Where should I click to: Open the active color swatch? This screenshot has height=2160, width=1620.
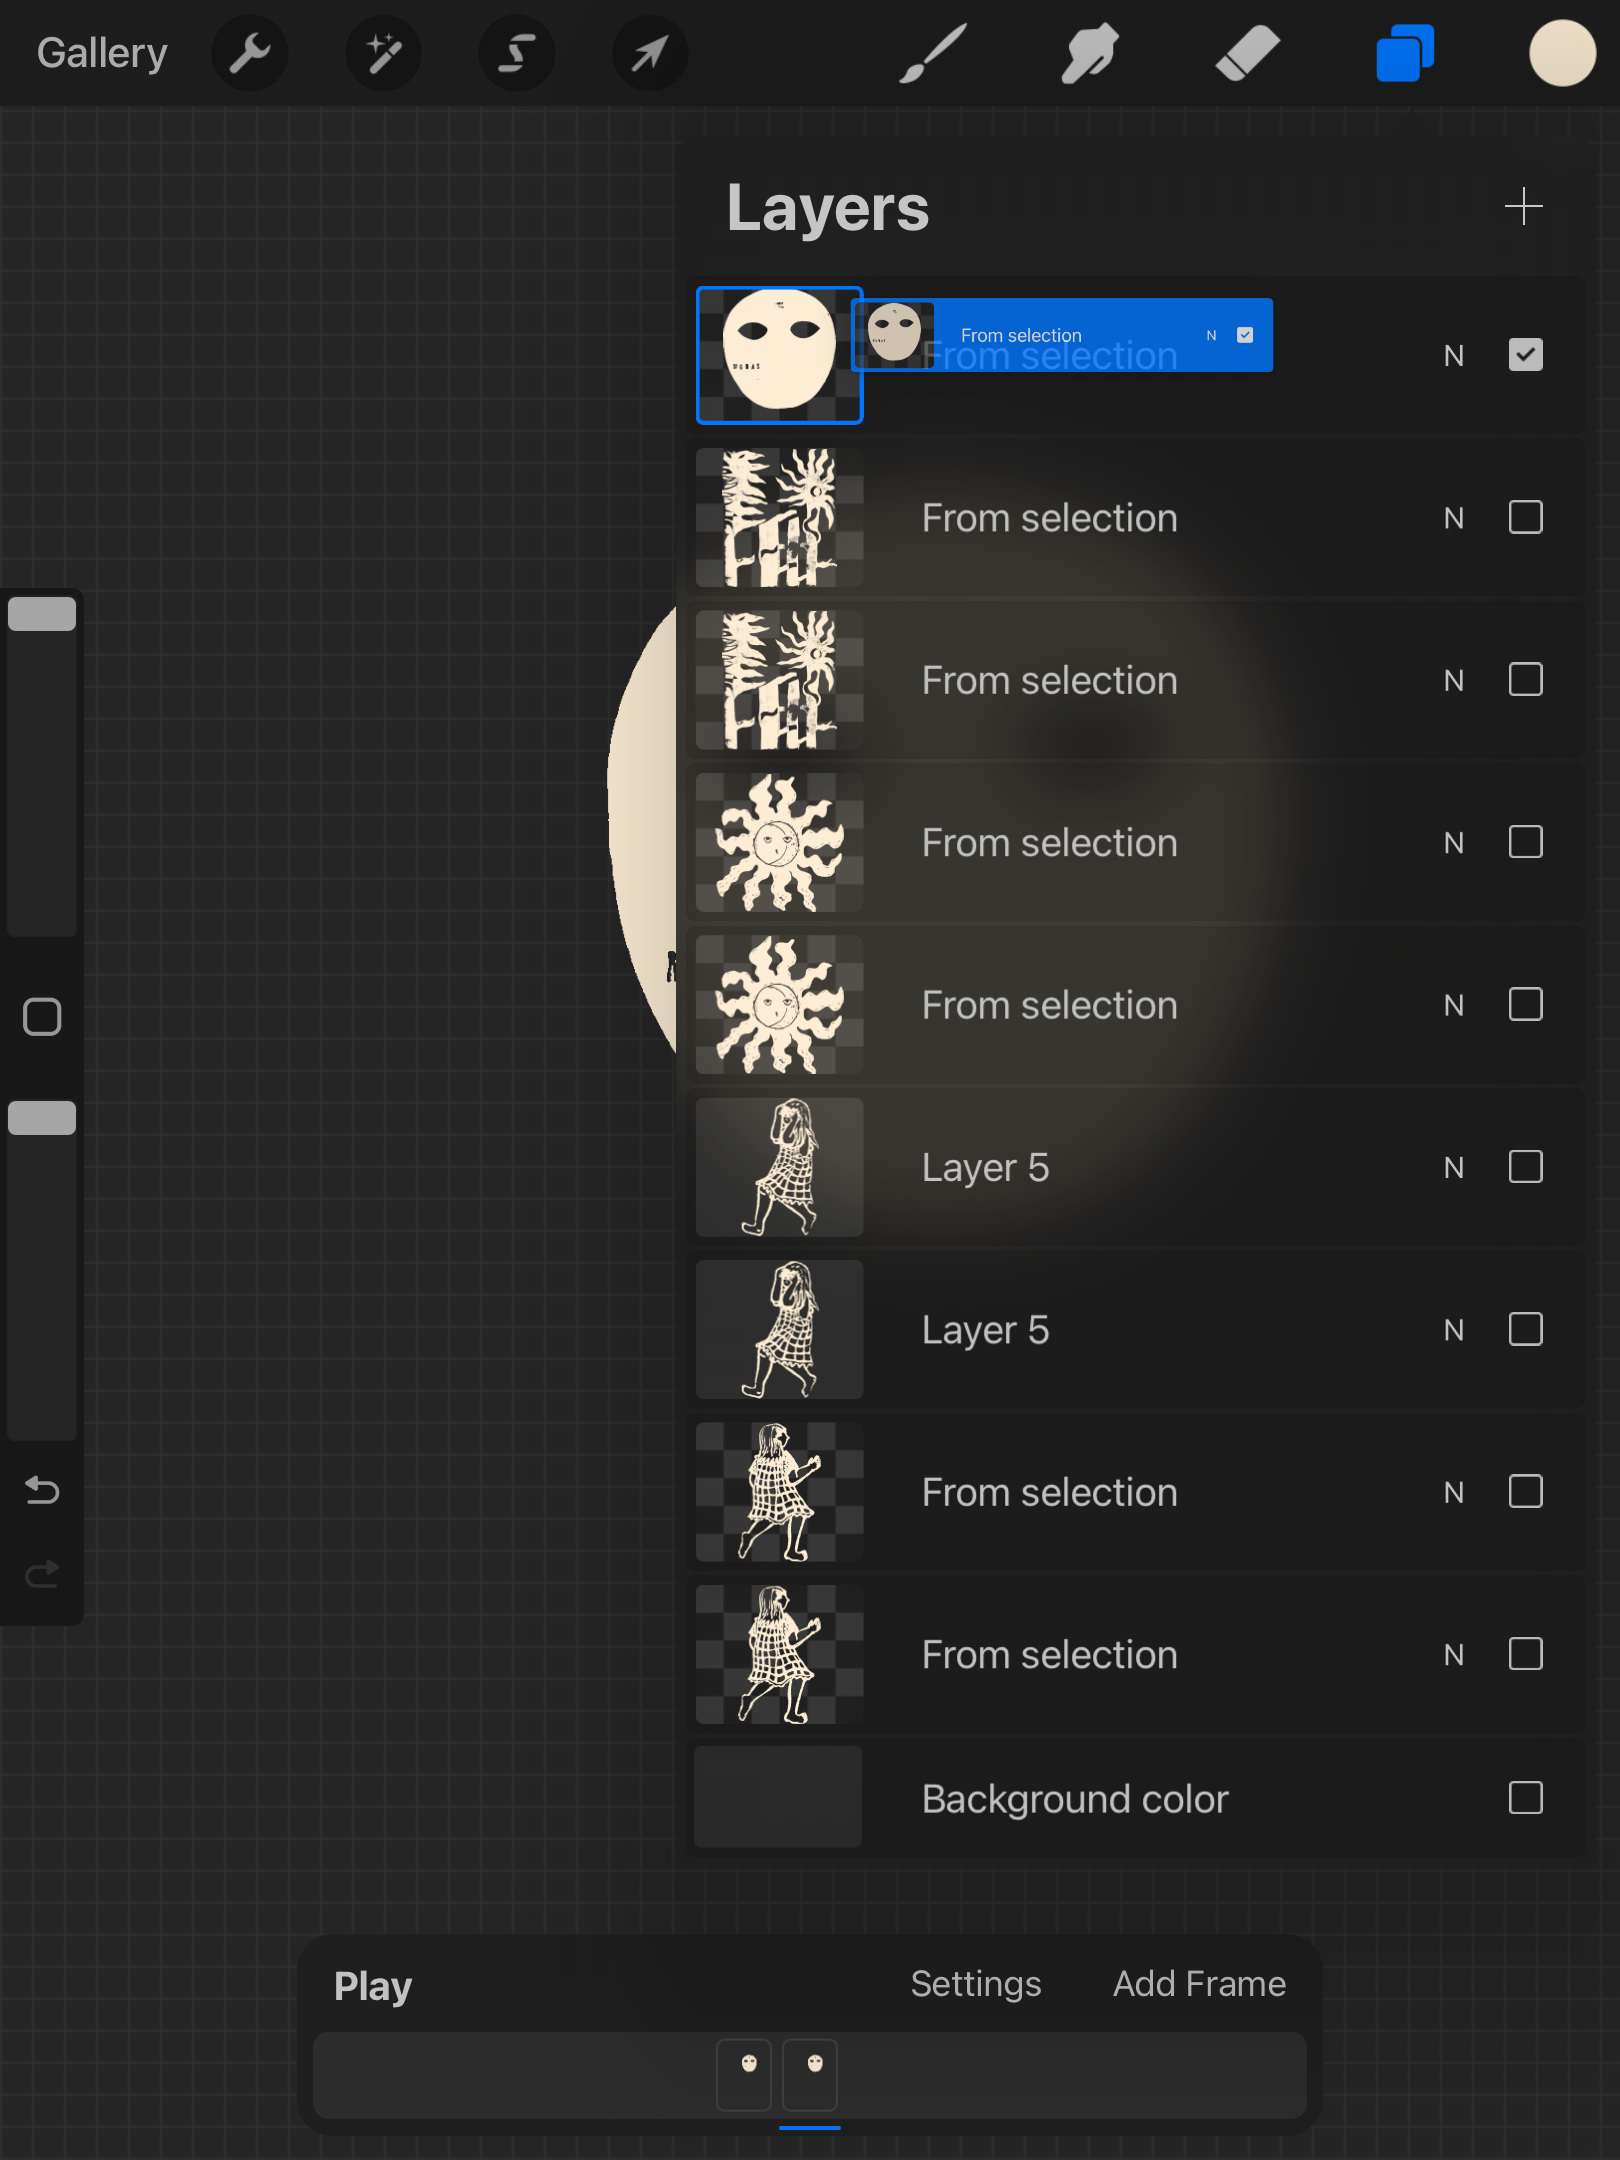1562,54
